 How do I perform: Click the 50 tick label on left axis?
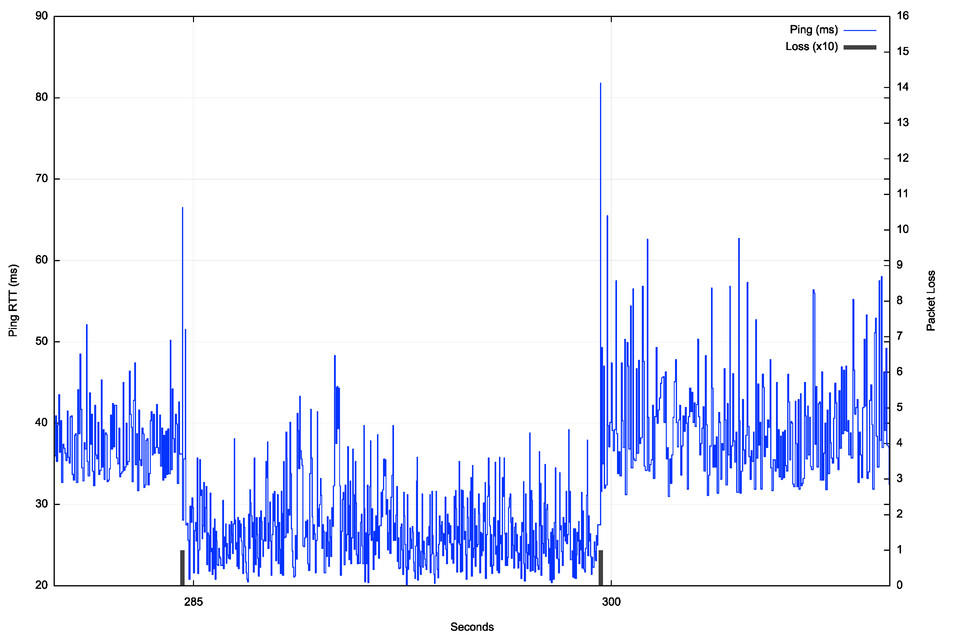point(40,341)
